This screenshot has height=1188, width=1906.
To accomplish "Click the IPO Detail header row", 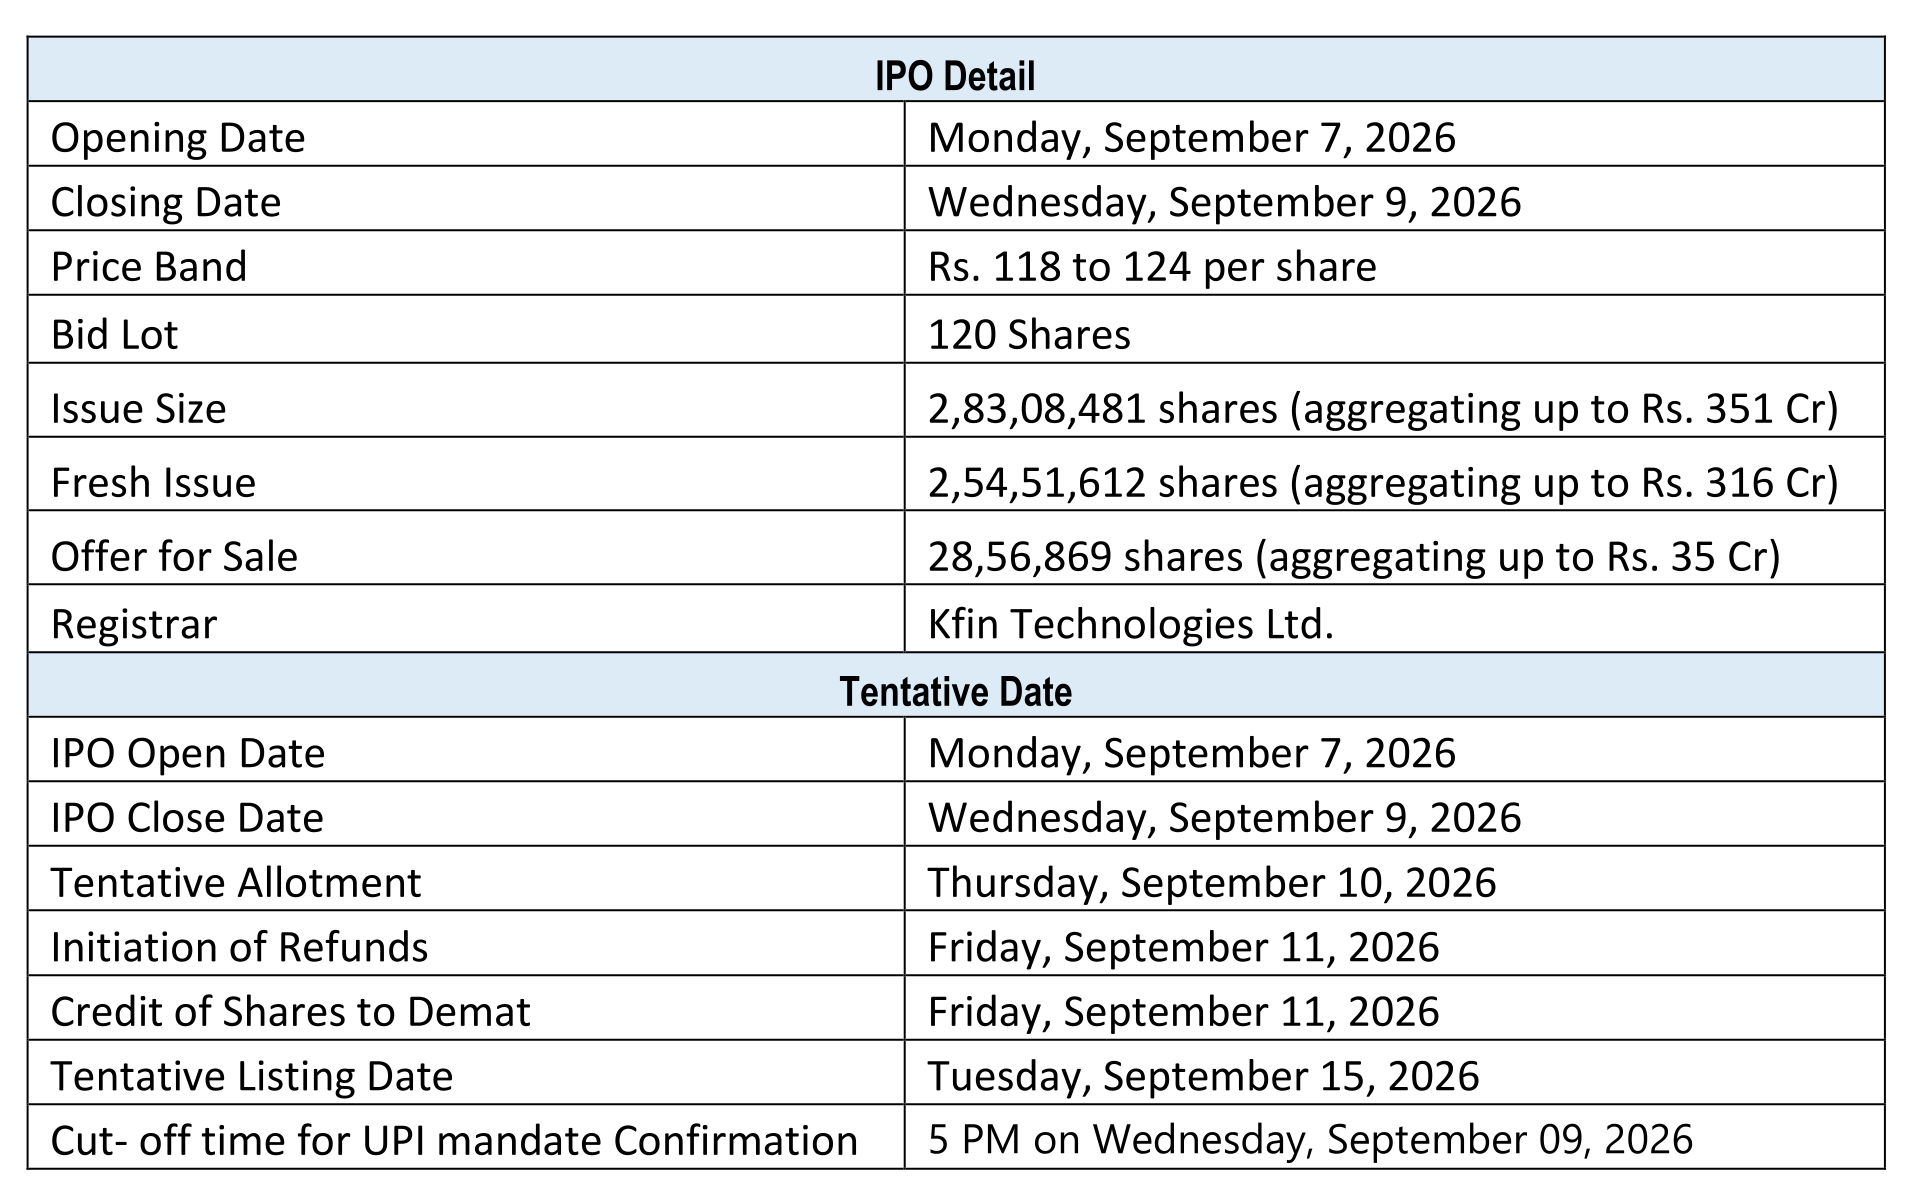I will point(955,69).
